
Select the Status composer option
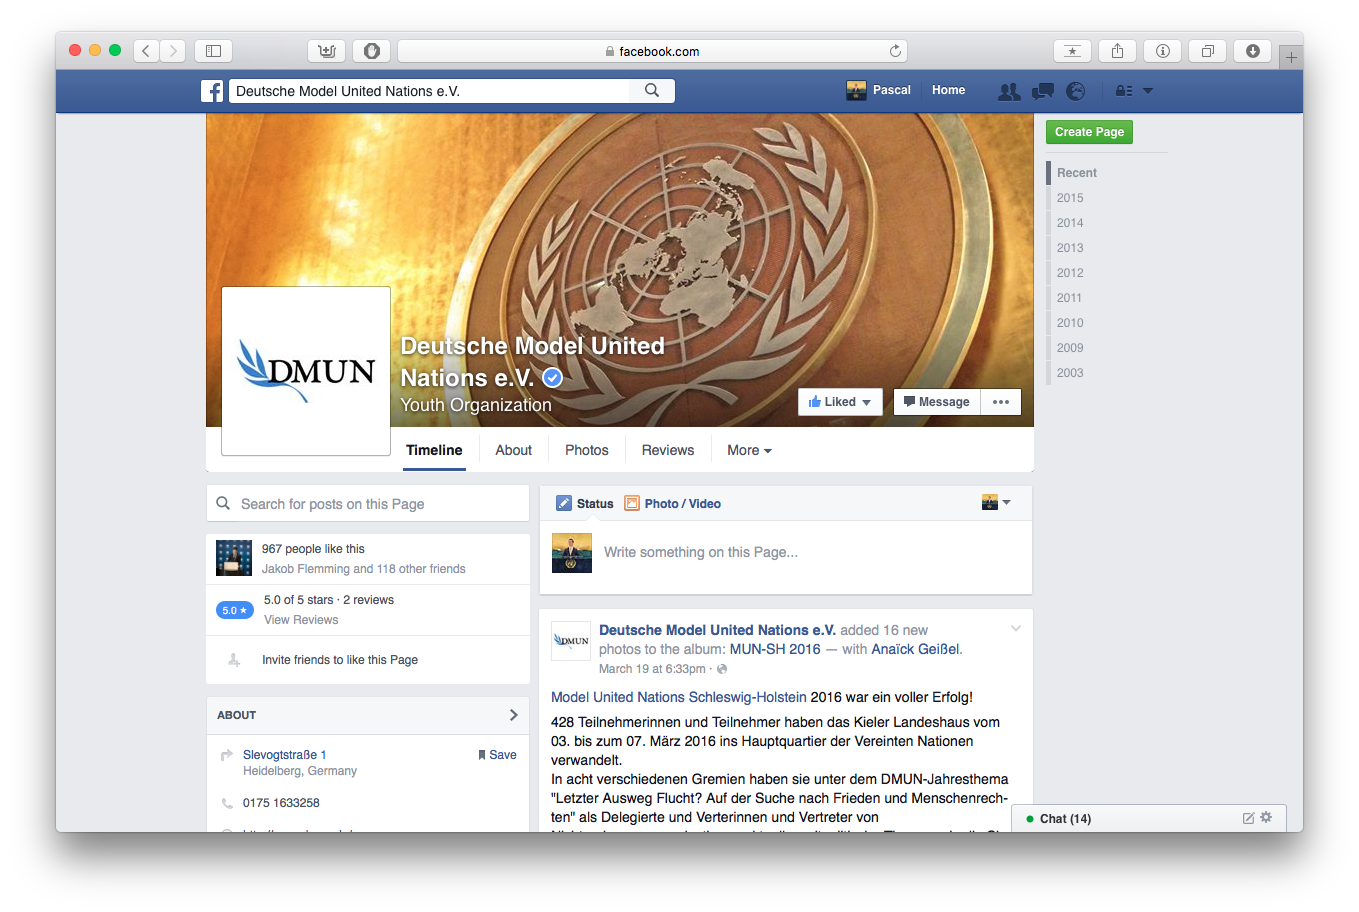[x=585, y=504]
